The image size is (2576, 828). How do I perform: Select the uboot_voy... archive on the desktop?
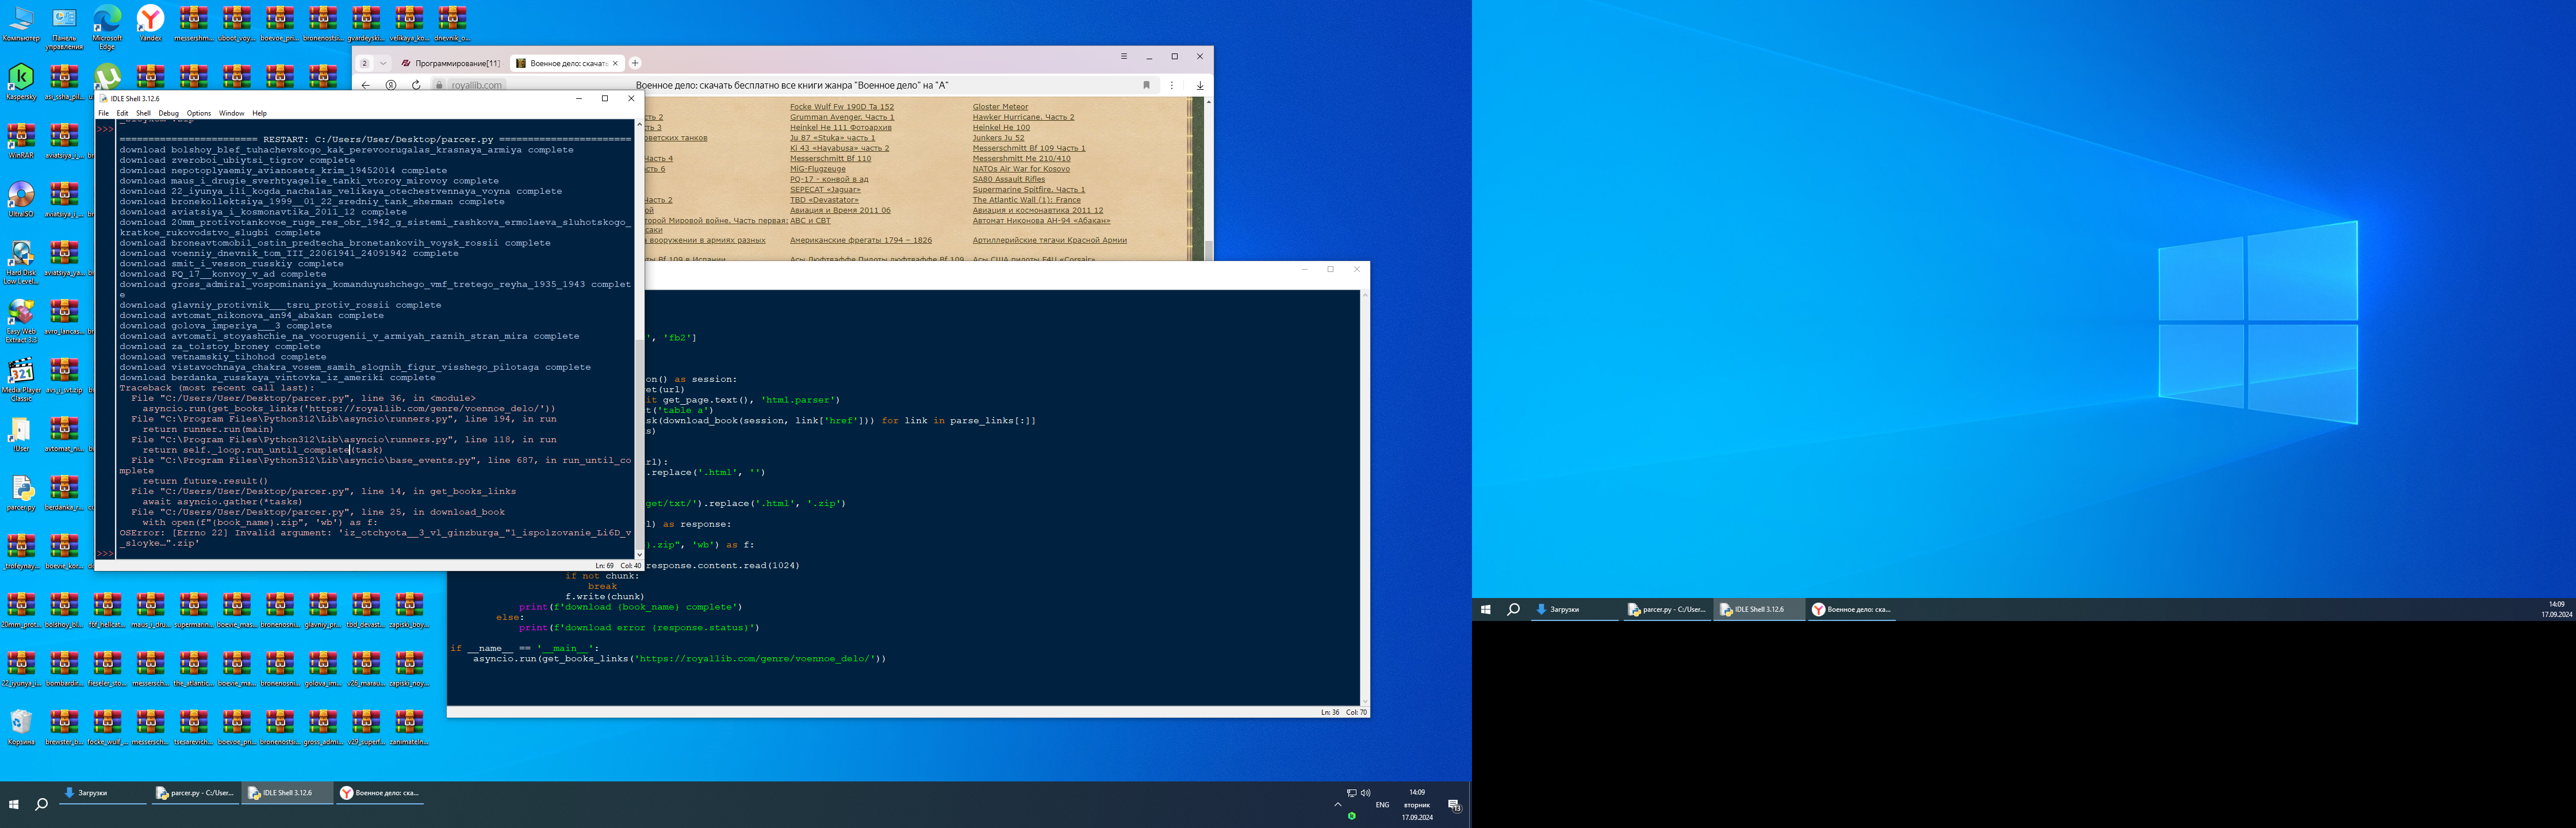click(x=236, y=24)
